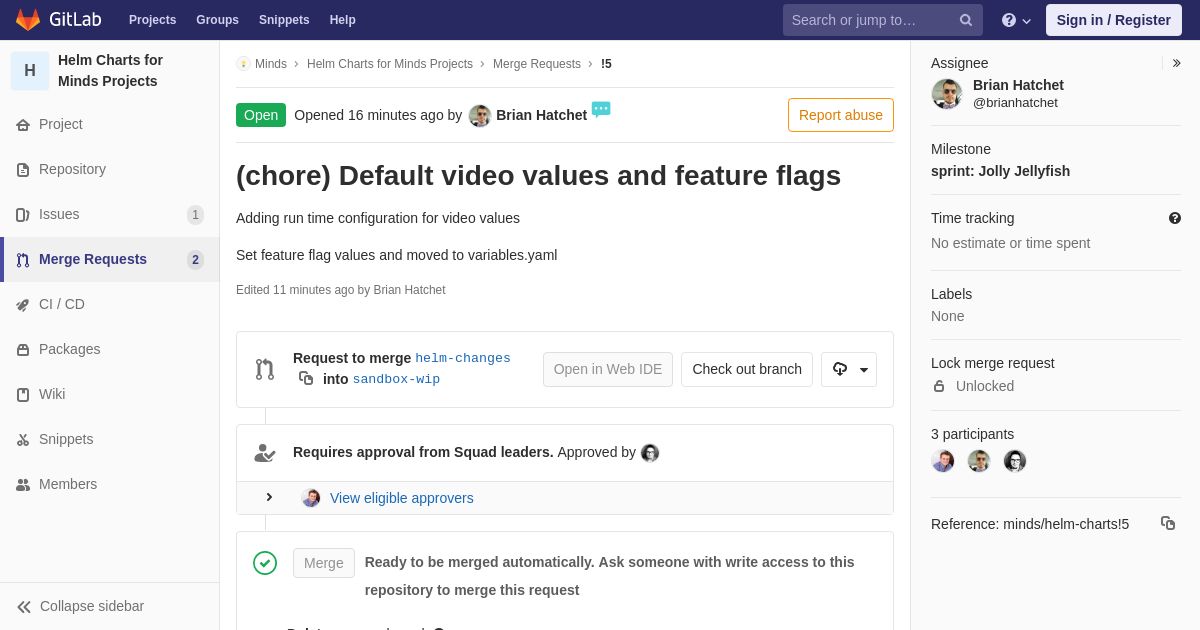Image resolution: width=1200 pixels, height=630 pixels.
Task: Open the View eligible approvers link
Action: [402, 498]
